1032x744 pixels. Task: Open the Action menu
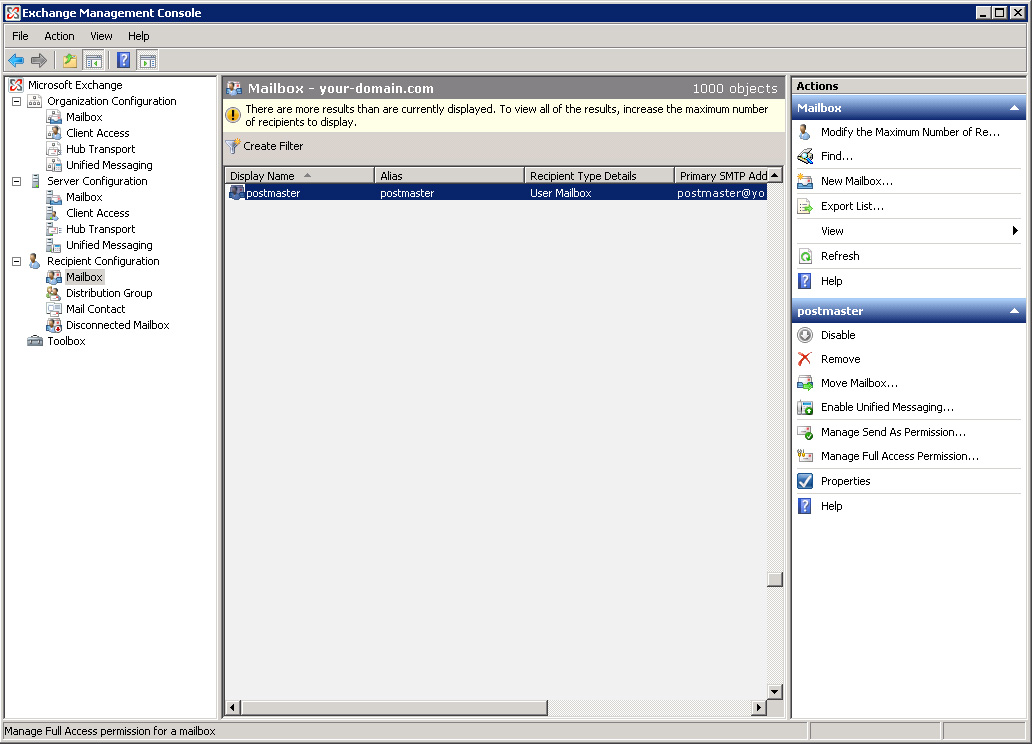(59, 36)
